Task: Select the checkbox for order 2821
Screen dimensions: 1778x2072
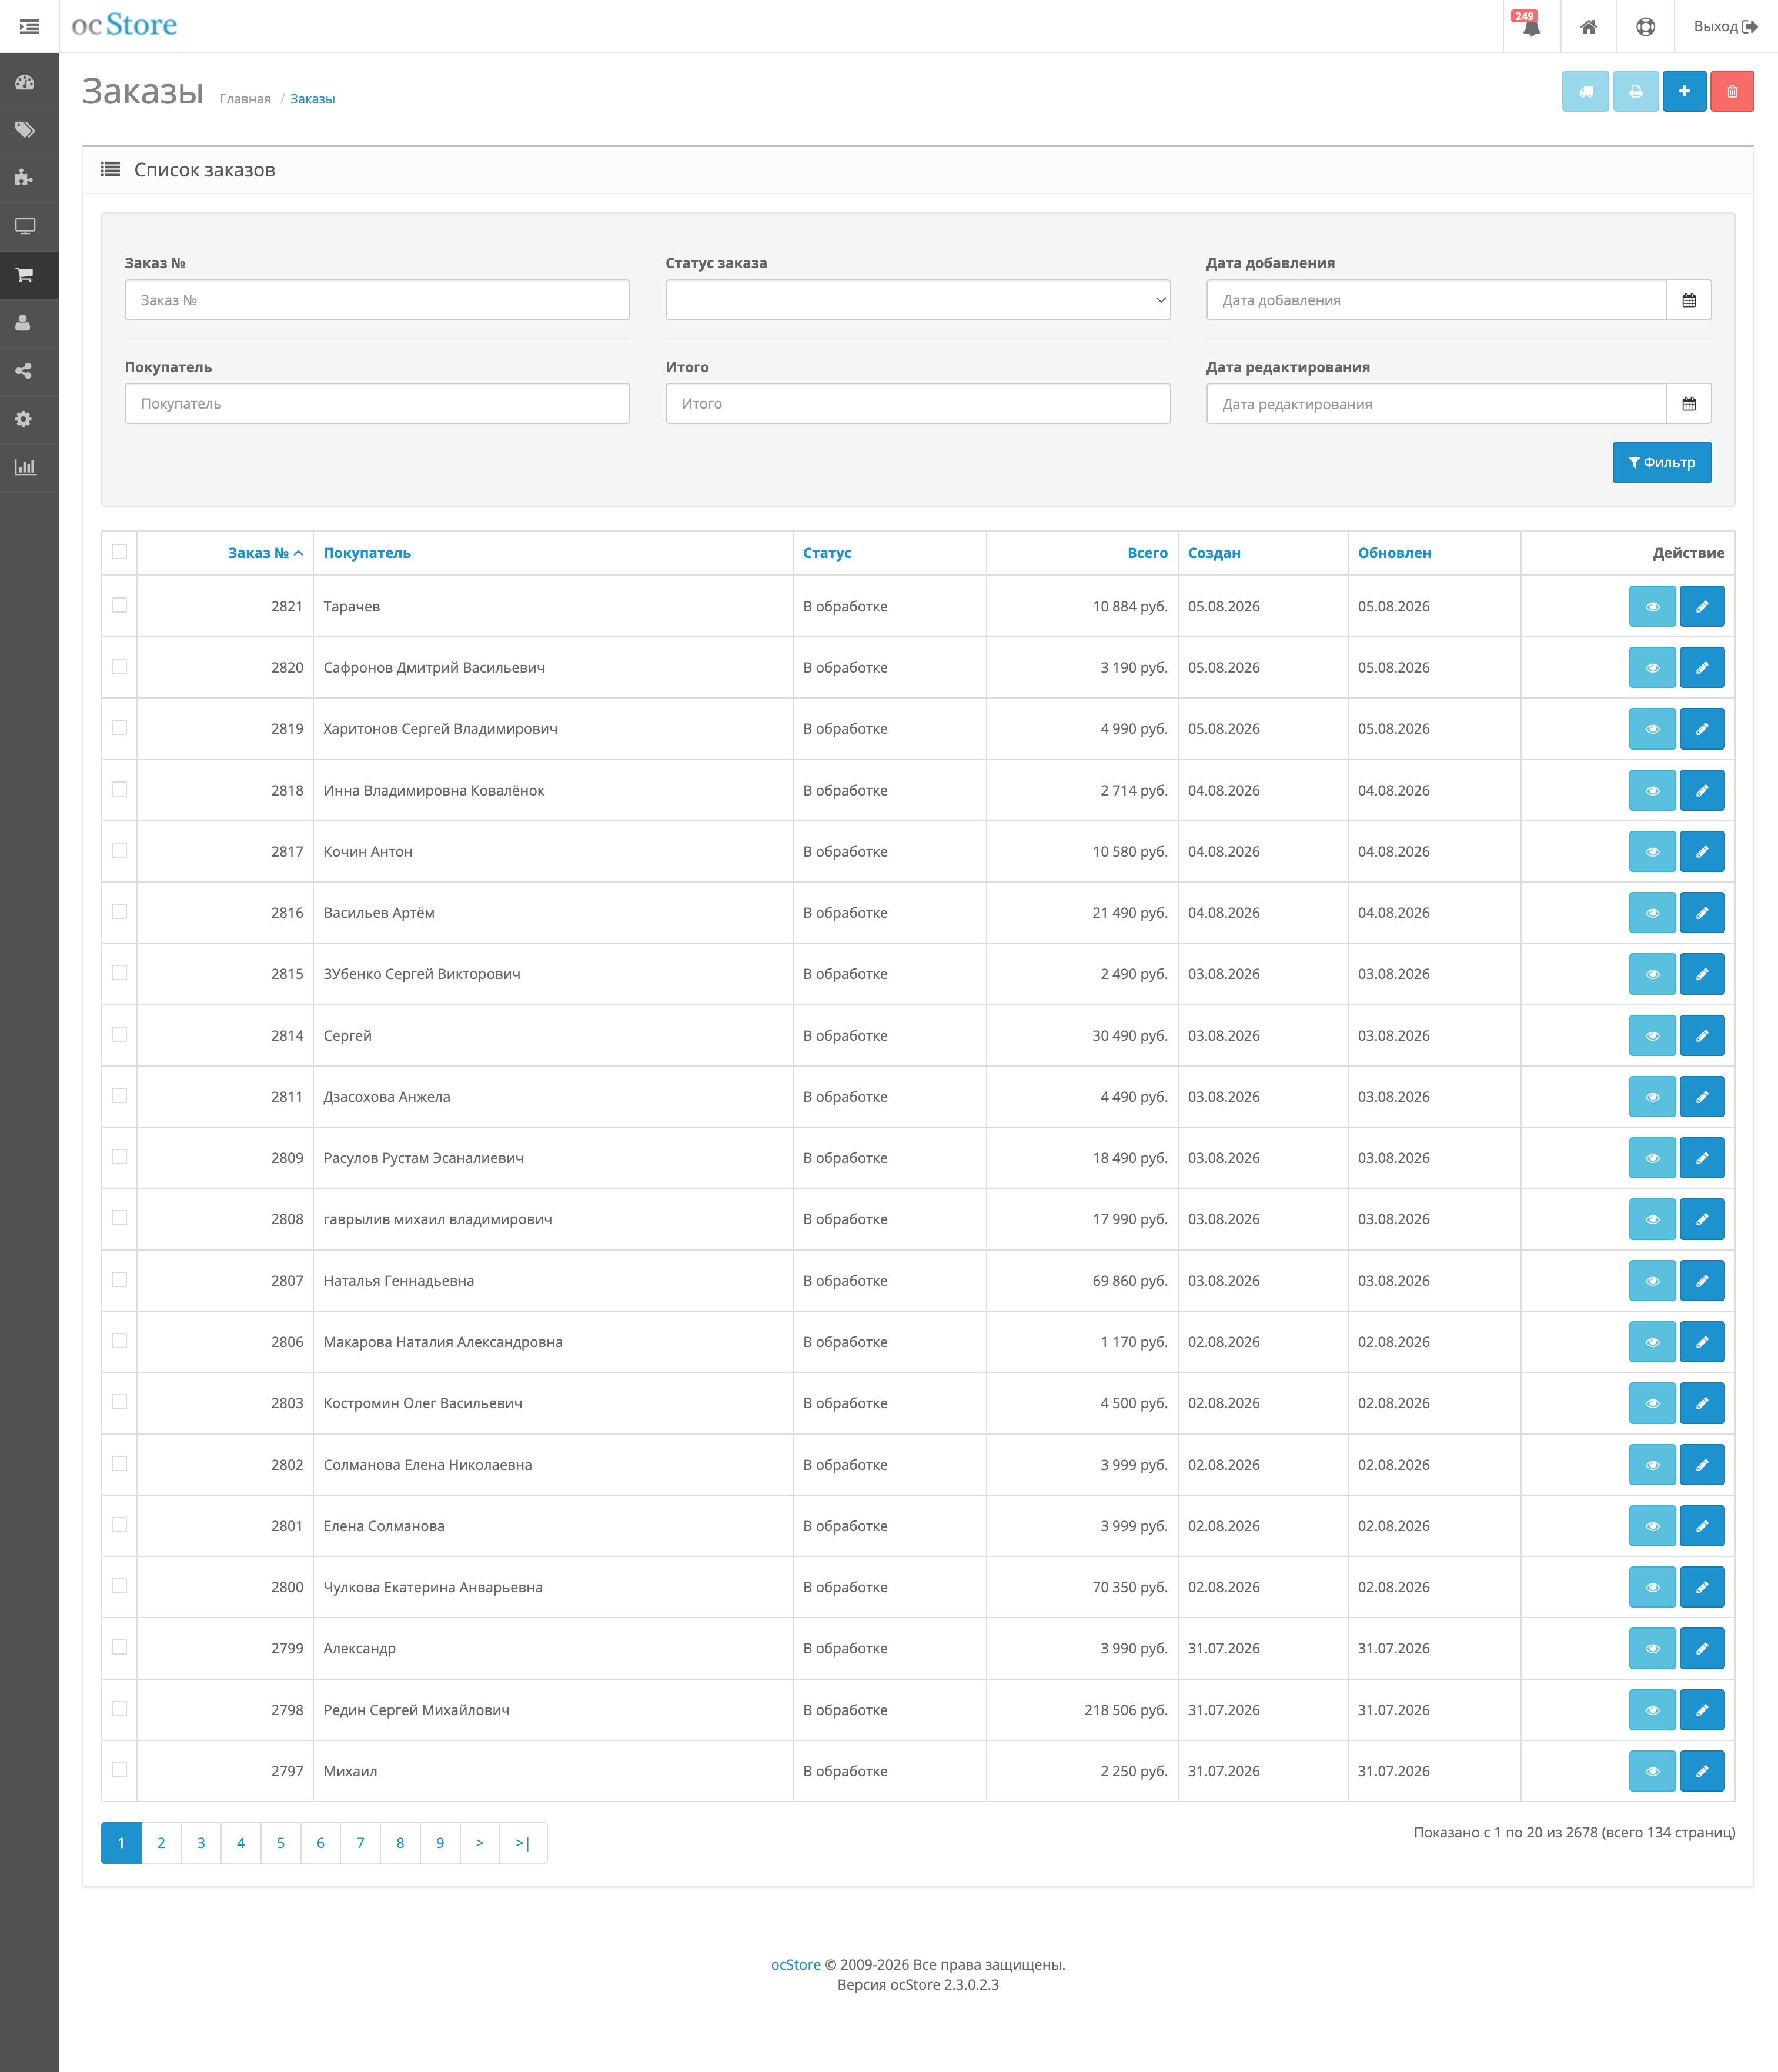Action: [119, 605]
